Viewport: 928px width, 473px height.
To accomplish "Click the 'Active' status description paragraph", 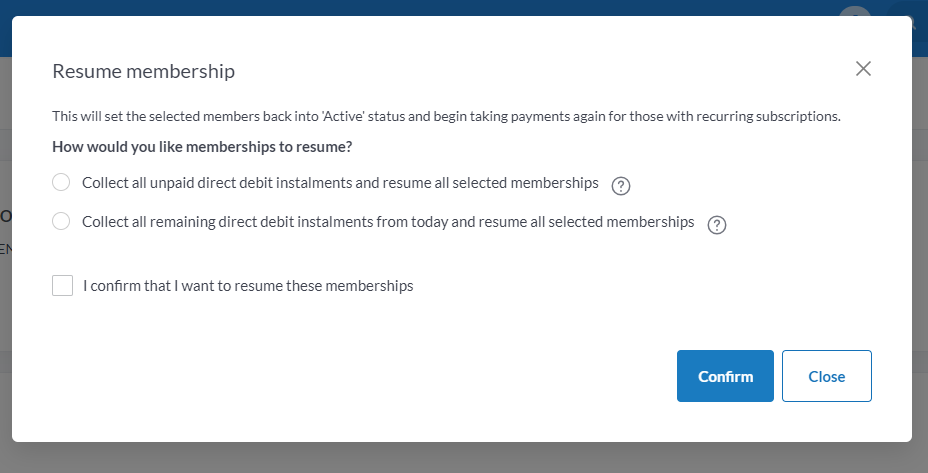I will 446,116.
